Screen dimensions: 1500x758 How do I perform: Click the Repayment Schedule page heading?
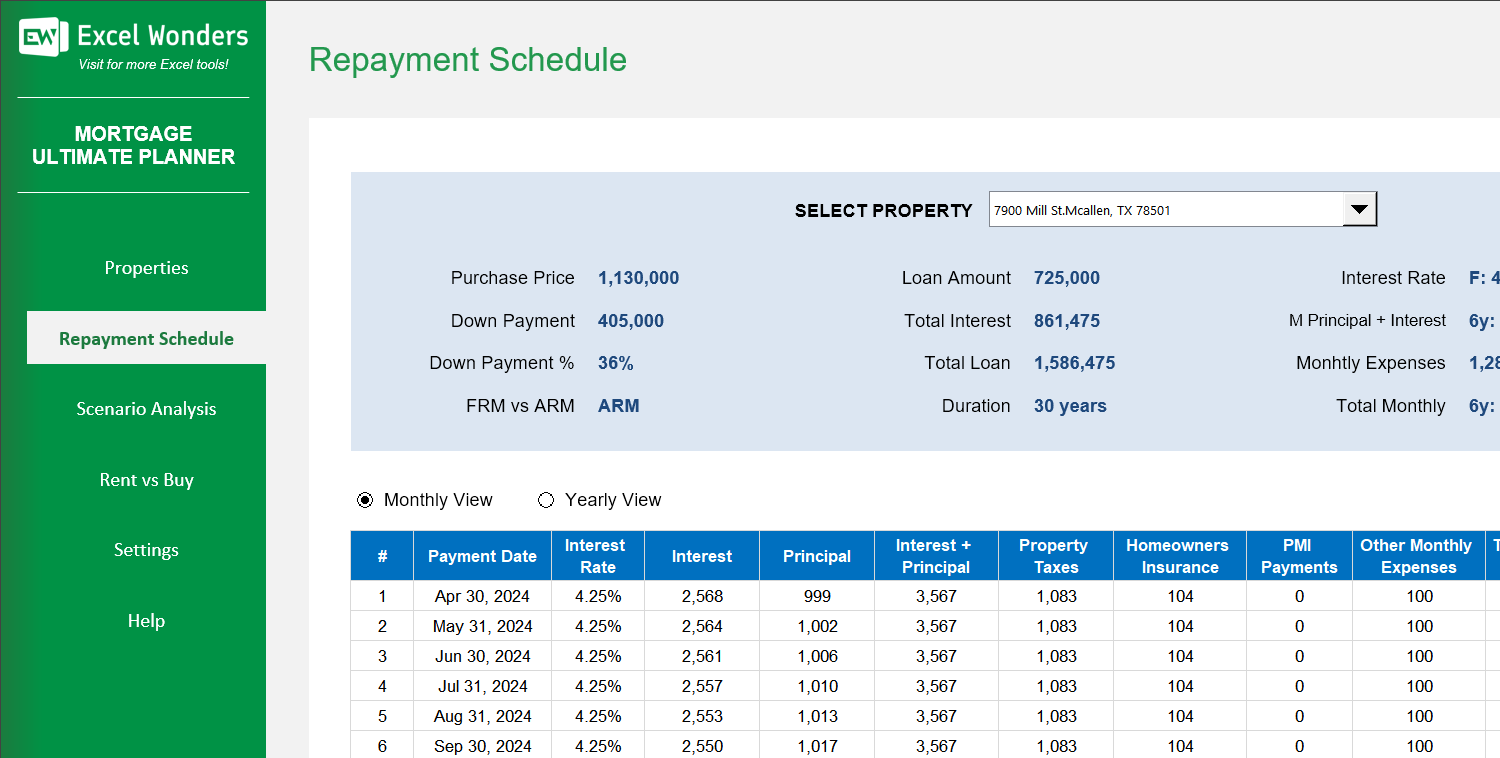pos(468,60)
